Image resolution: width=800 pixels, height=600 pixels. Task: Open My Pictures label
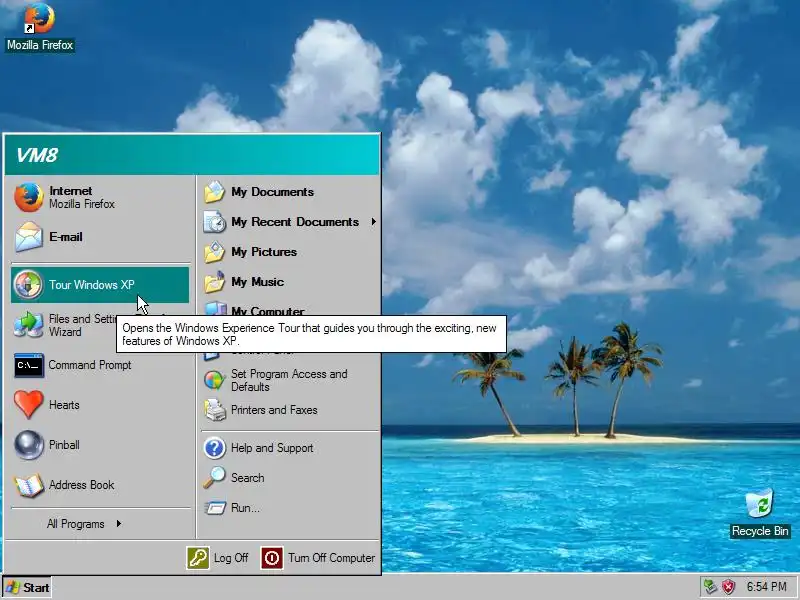point(264,252)
